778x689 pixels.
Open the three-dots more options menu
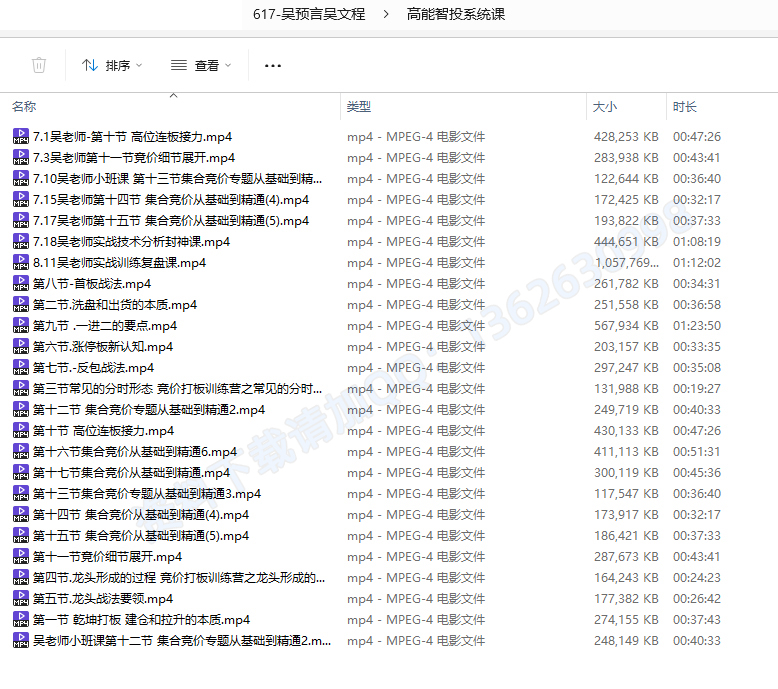(273, 65)
